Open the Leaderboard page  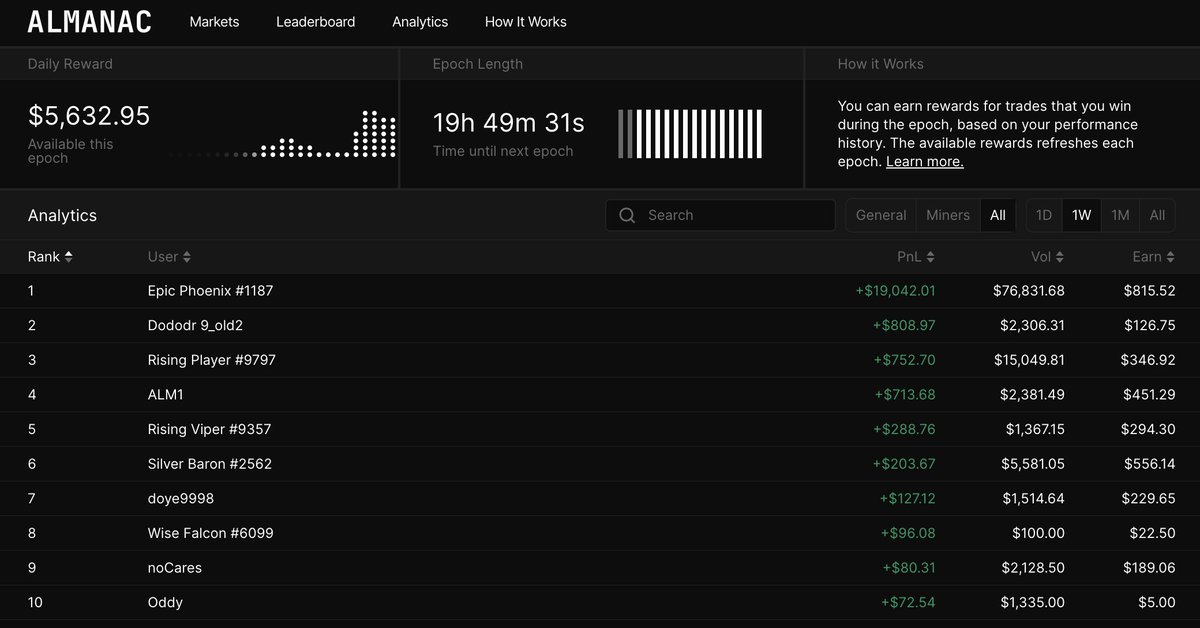315,21
